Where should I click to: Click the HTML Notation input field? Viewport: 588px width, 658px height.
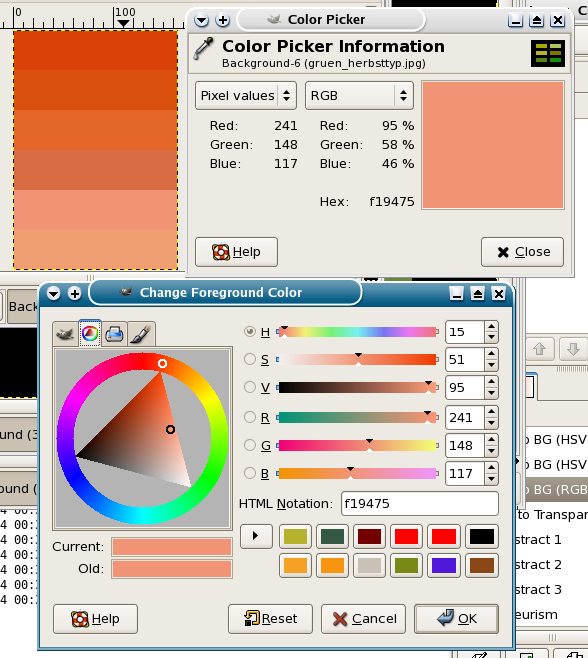(420, 503)
